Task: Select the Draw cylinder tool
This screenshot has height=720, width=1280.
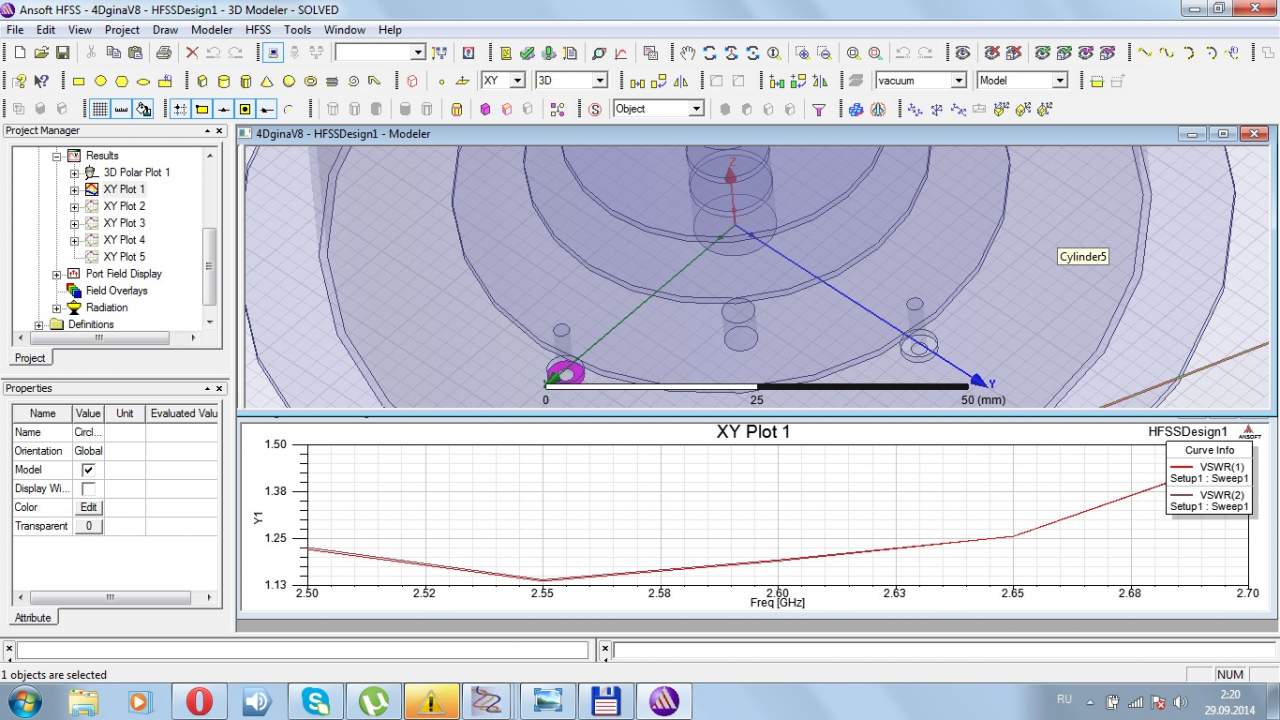Action: click(x=223, y=81)
